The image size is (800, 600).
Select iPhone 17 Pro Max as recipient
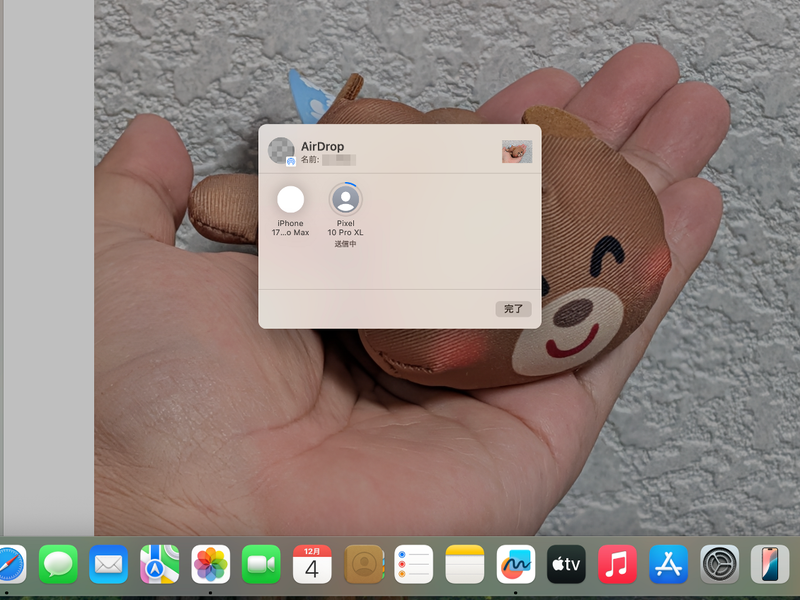[290, 200]
